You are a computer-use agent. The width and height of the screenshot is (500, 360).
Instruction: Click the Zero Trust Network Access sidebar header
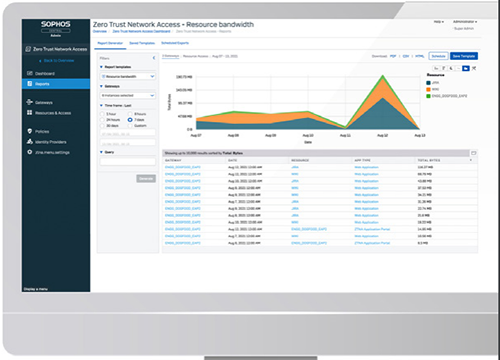[56, 49]
